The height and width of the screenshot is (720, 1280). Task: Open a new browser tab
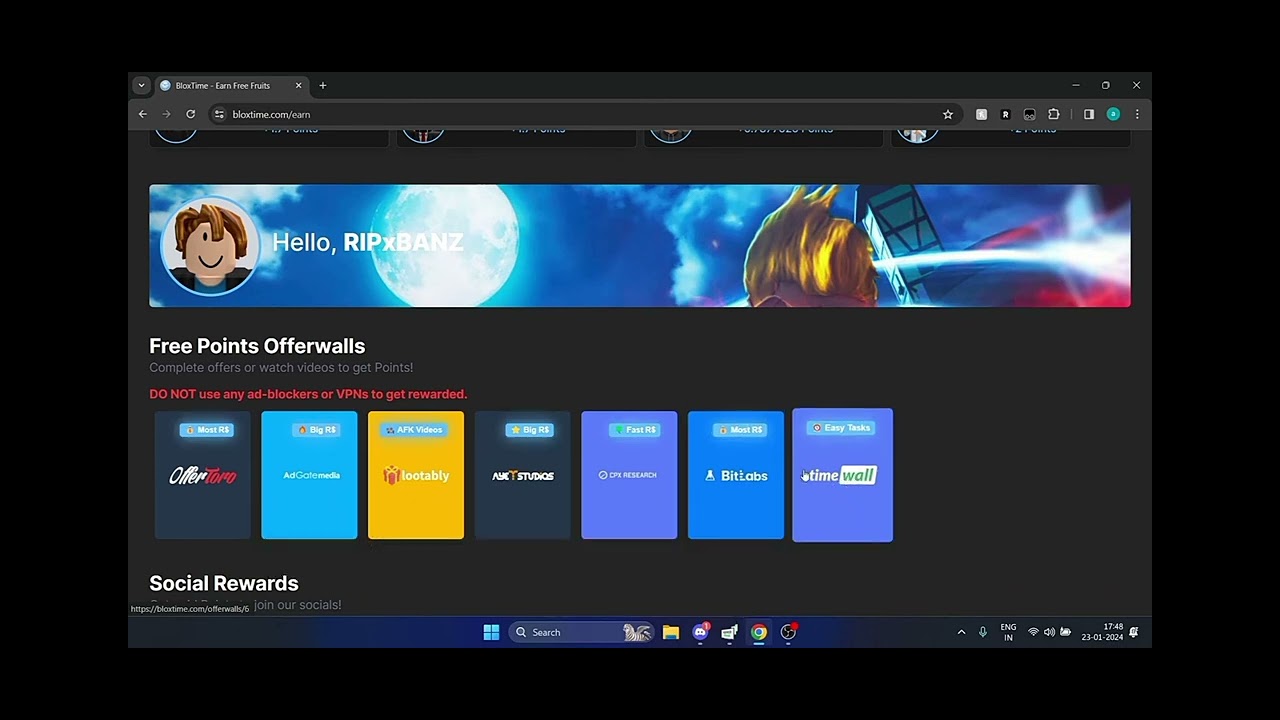[x=322, y=85]
